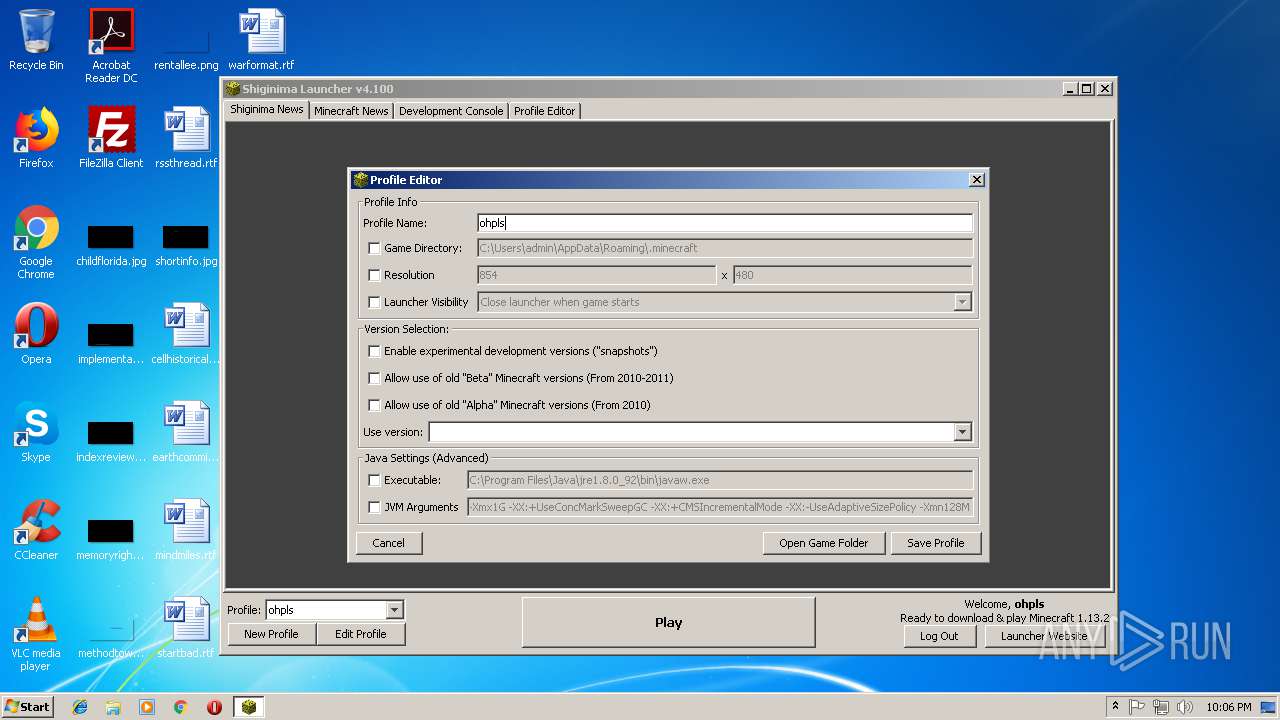Open Google Chrome desktop shortcut
The image size is (1280, 720).
pos(36,242)
